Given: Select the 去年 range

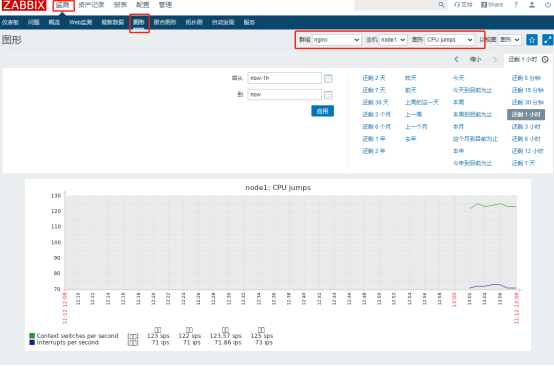Looking at the screenshot, I should click(x=411, y=139).
